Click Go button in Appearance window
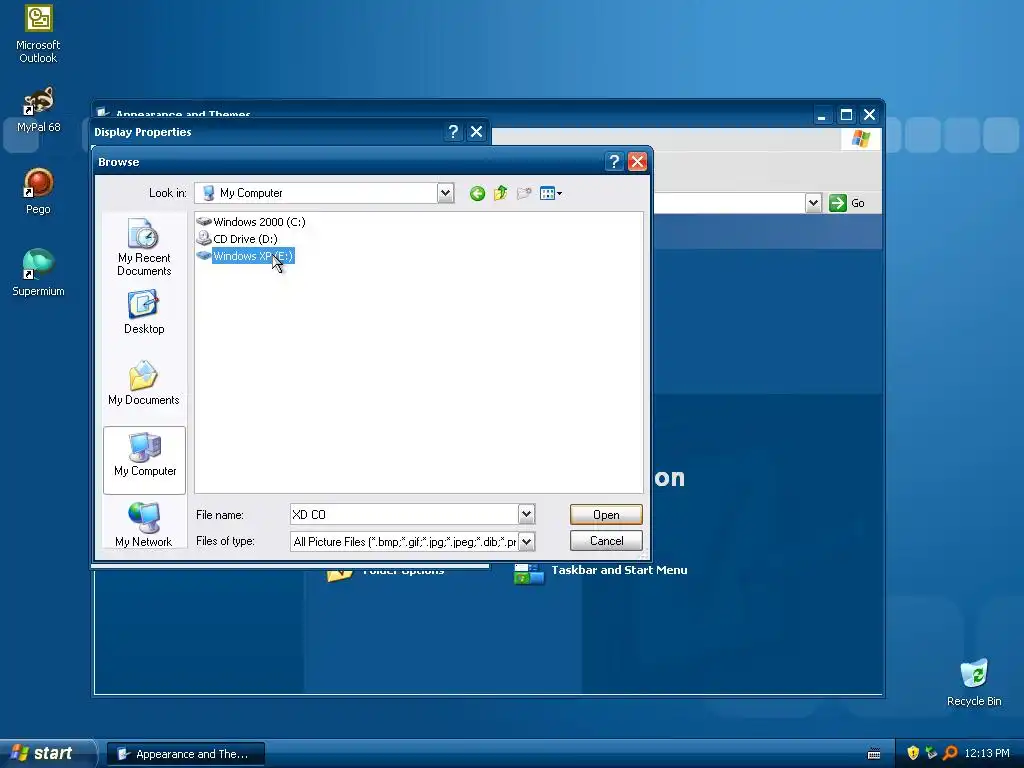1024x768 pixels. [x=846, y=203]
